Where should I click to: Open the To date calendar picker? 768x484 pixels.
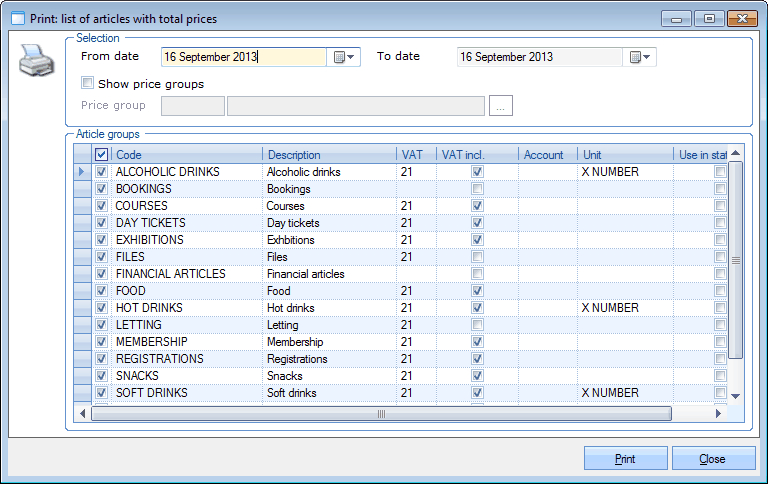tap(640, 57)
